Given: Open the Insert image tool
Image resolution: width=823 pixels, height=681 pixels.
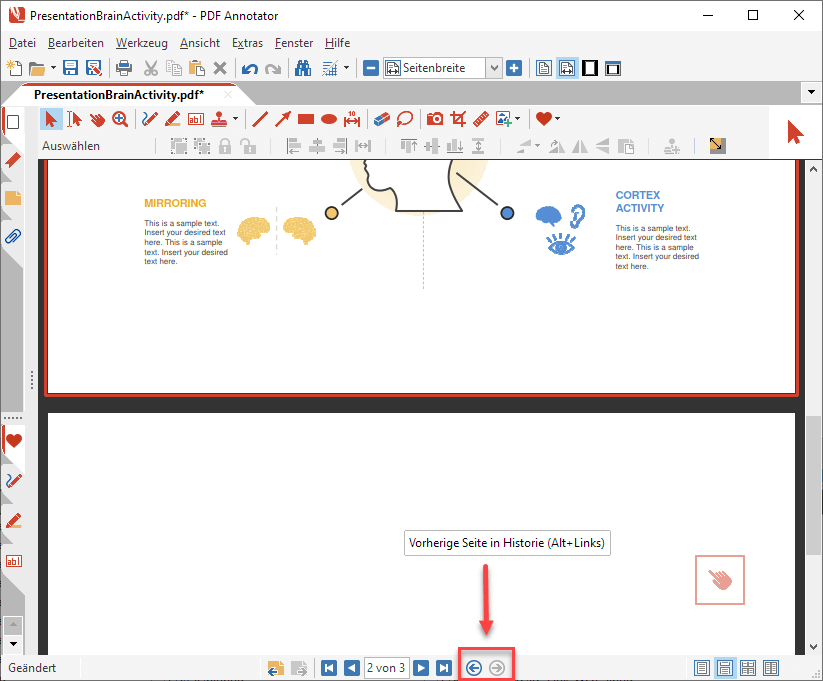Looking at the screenshot, I should [503, 119].
